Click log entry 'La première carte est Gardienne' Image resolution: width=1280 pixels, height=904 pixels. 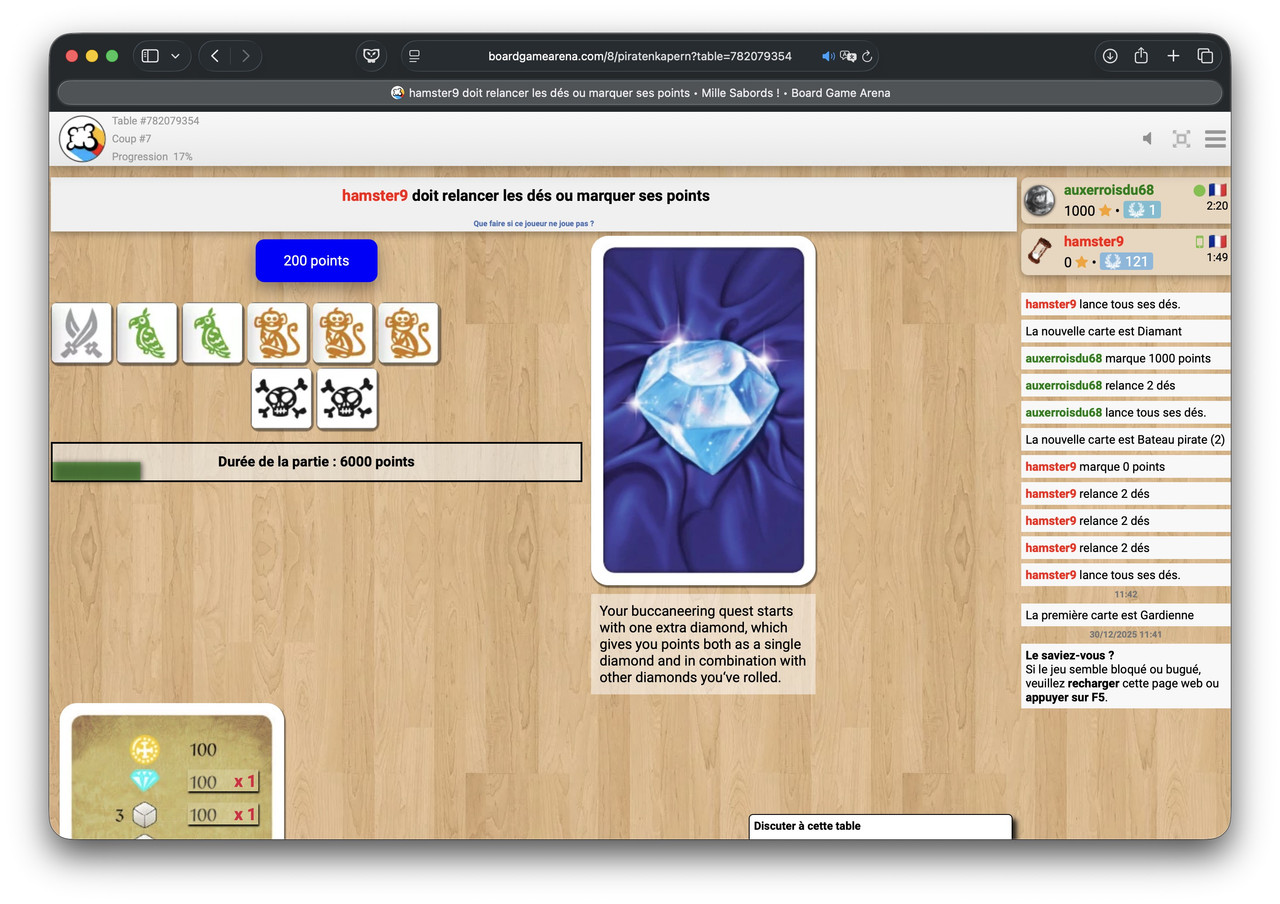pos(1125,615)
